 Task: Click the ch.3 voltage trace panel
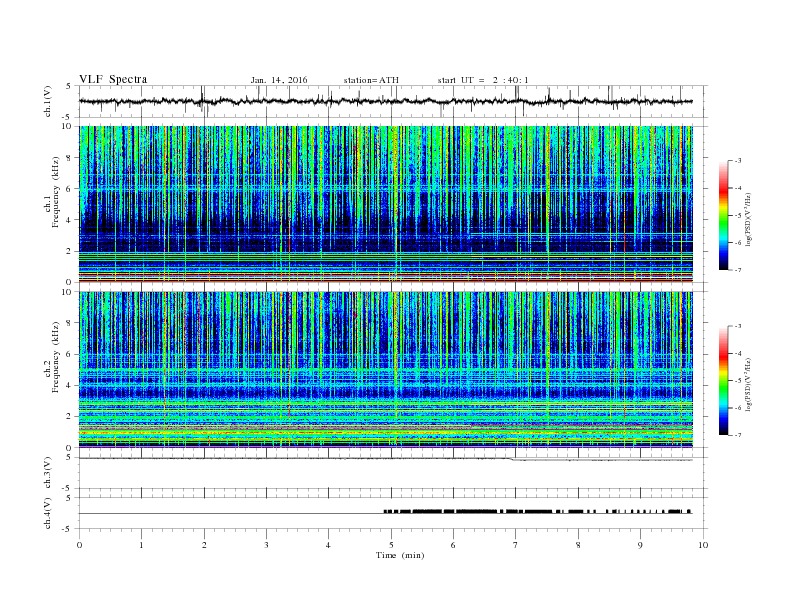(x=393, y=473)
